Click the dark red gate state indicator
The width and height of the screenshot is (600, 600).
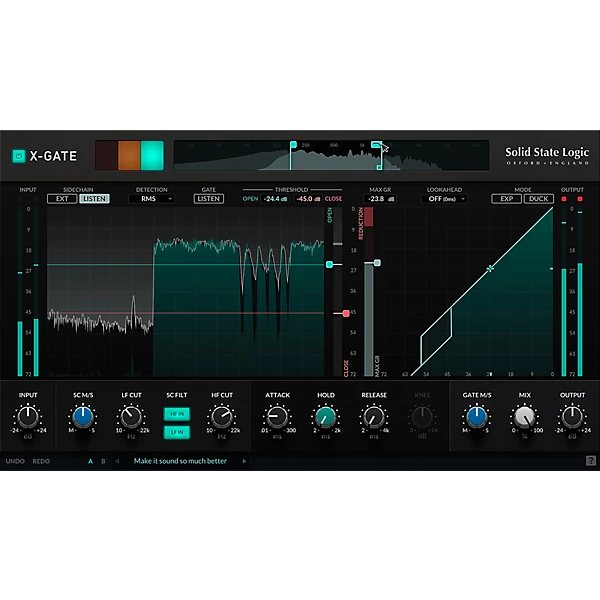click(x=107, y=155)
